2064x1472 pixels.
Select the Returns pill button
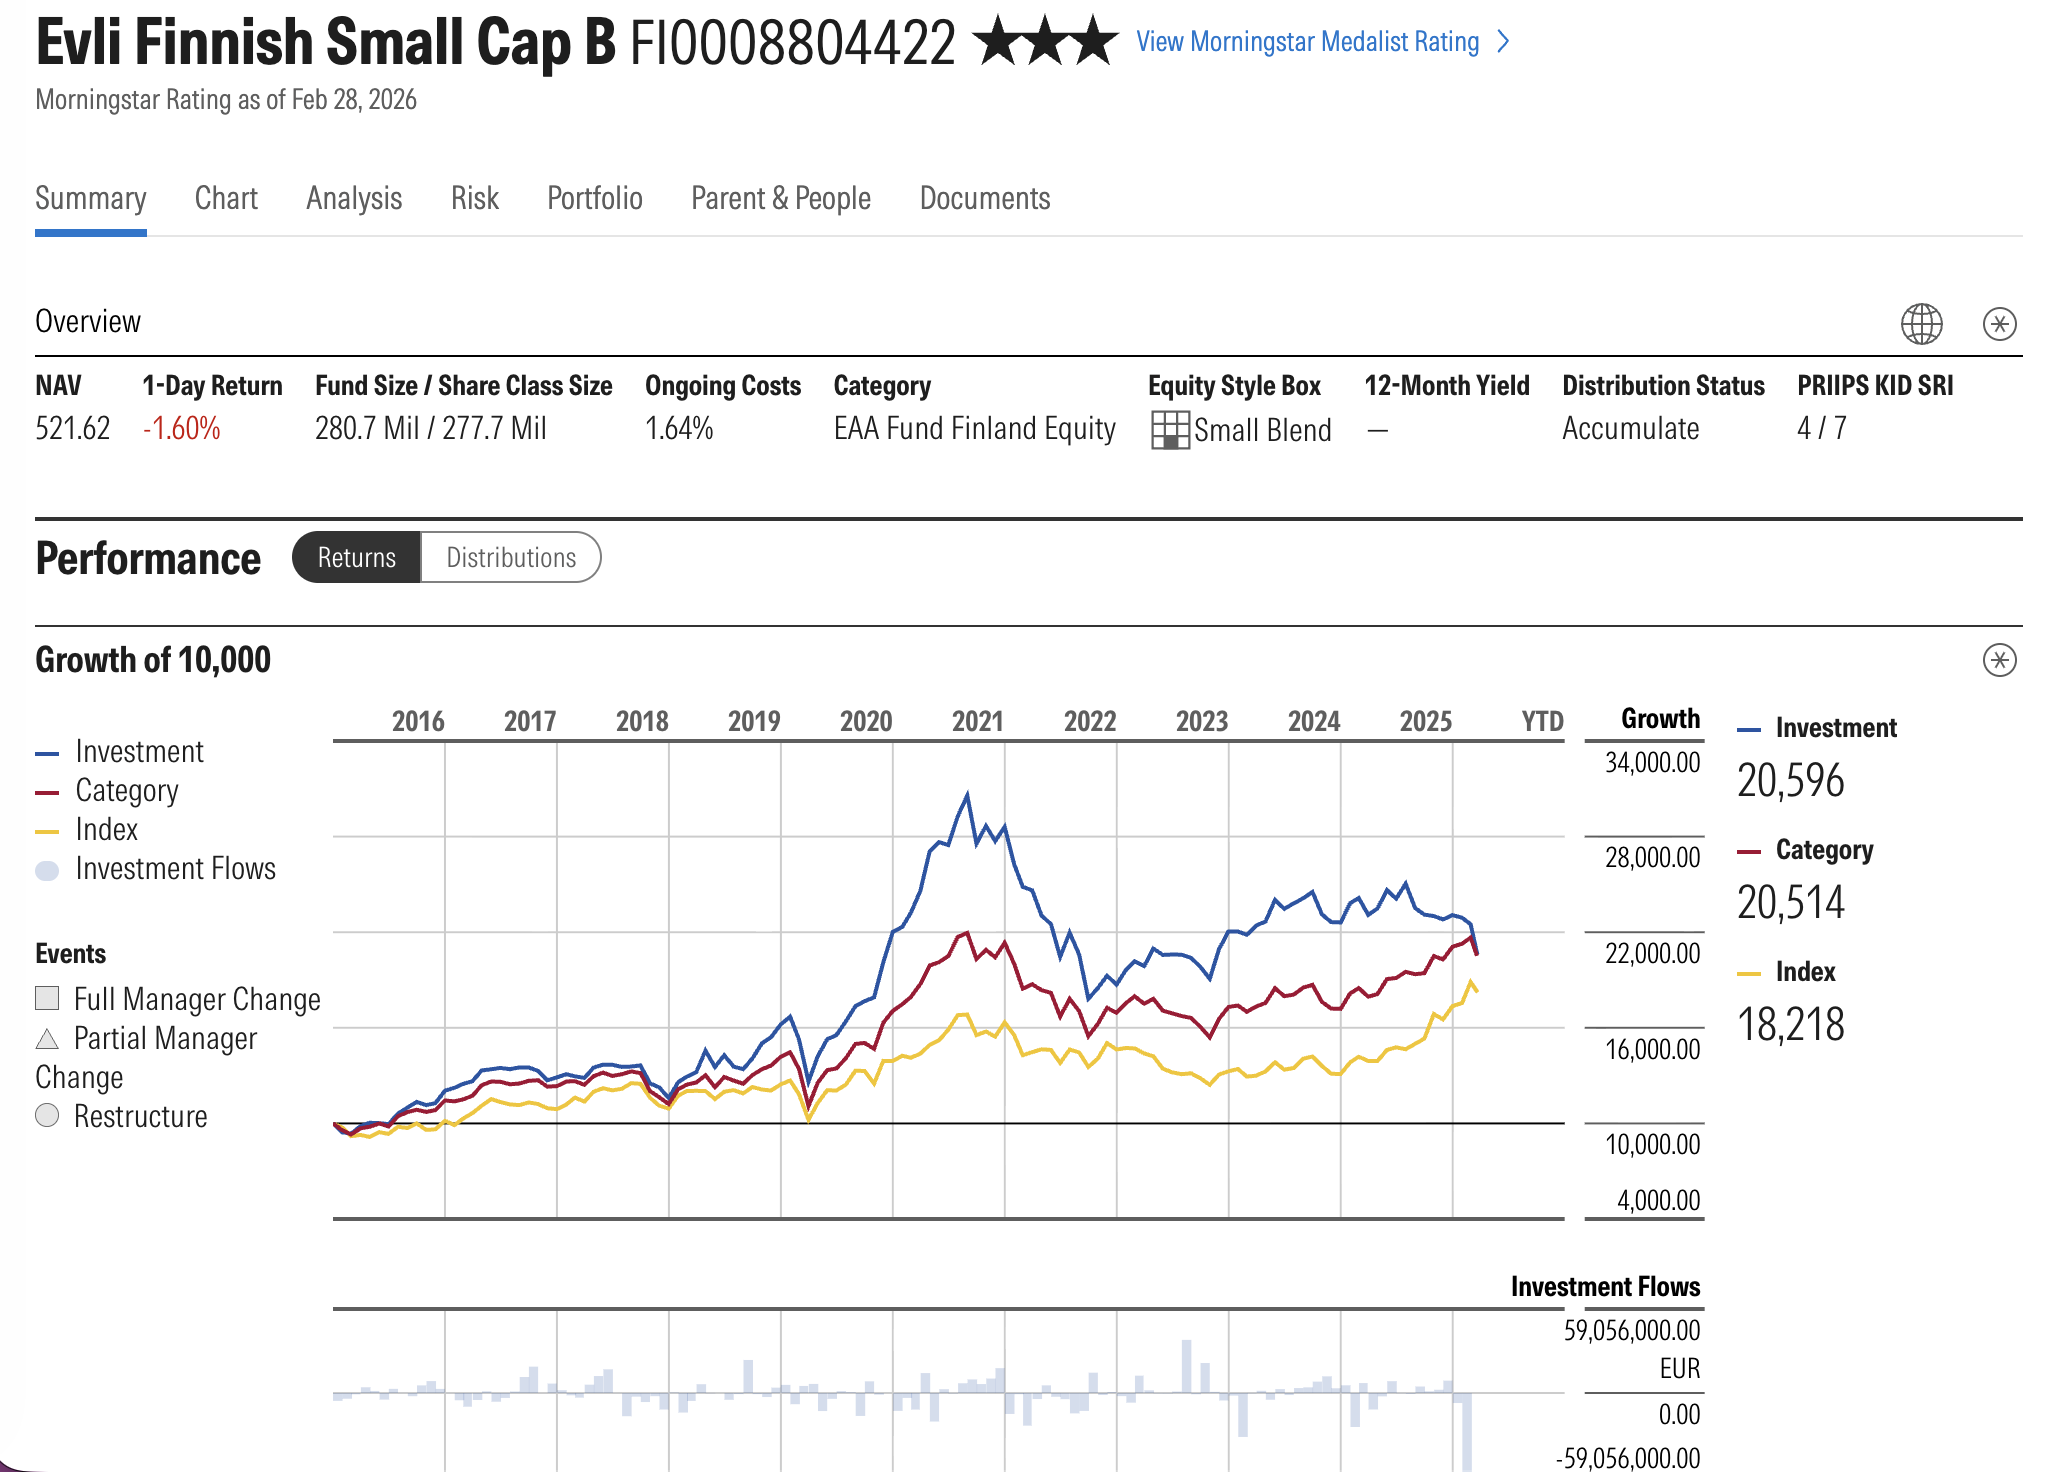point(357,557)
